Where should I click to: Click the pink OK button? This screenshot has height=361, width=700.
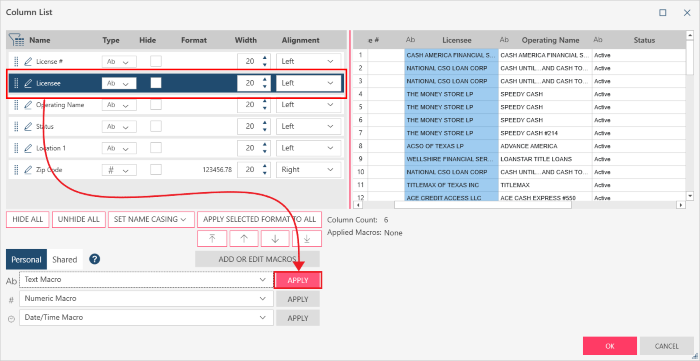pyautogui.click(x=610, y=346)
